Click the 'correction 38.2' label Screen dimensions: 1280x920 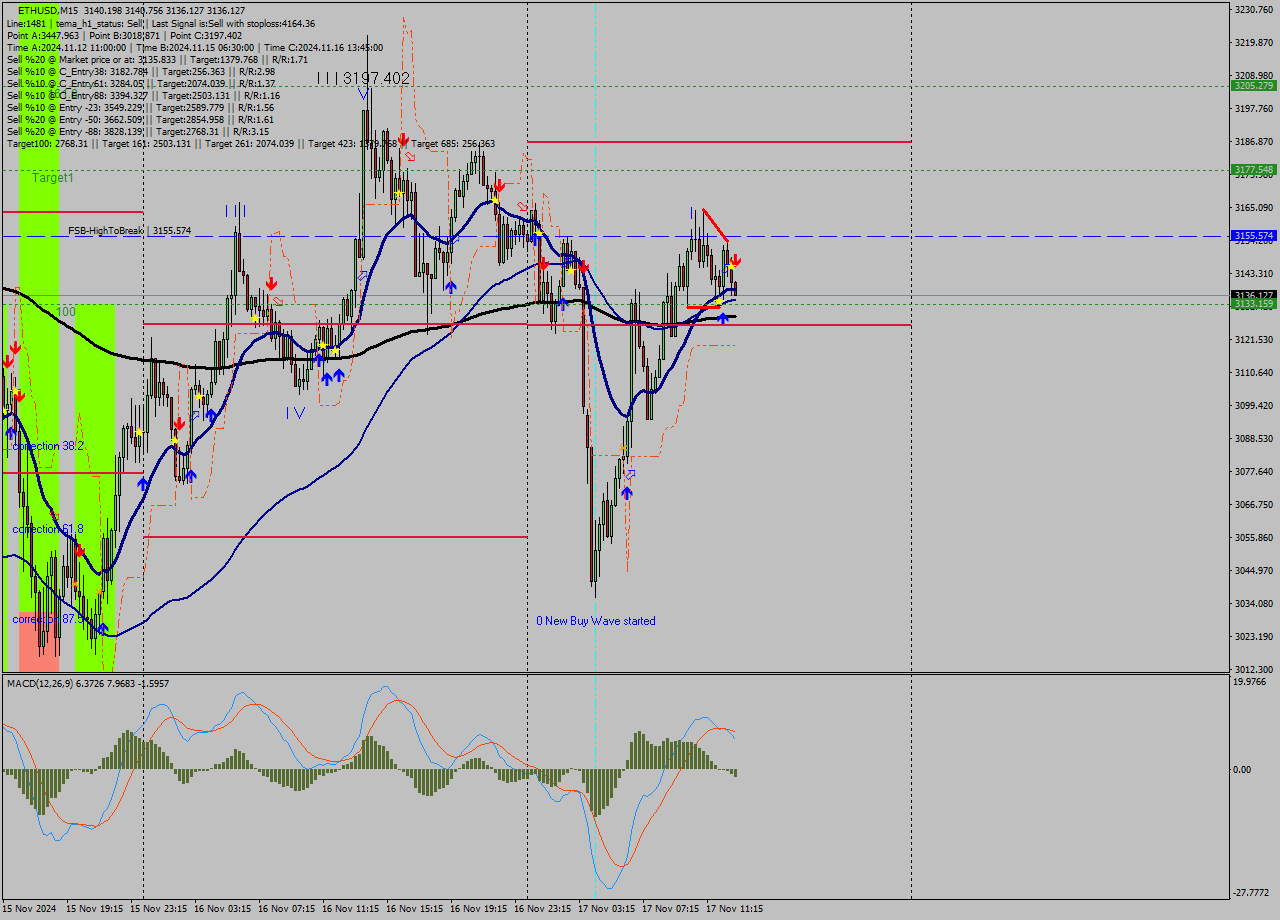[48, 446]
